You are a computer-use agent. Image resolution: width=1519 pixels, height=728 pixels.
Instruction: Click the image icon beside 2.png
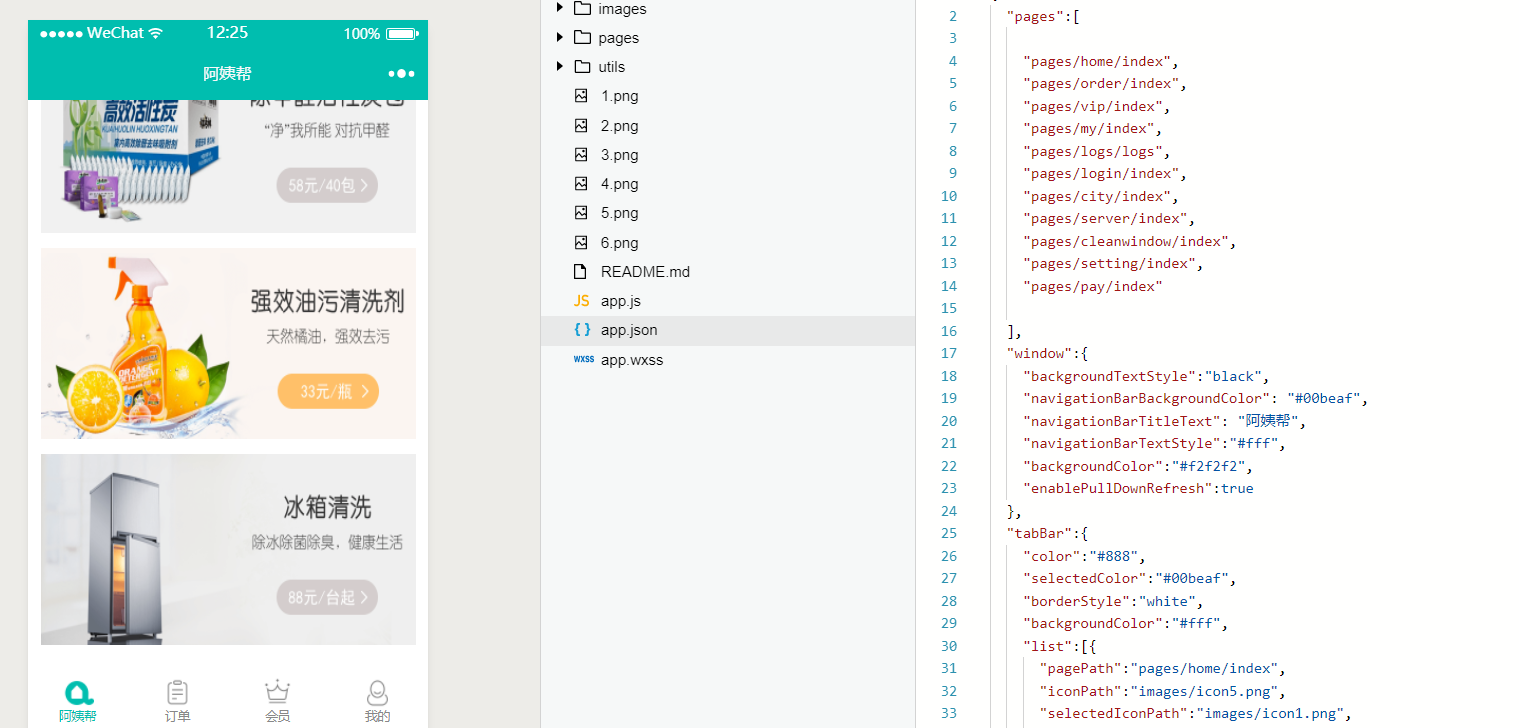(x=581, y=126)
